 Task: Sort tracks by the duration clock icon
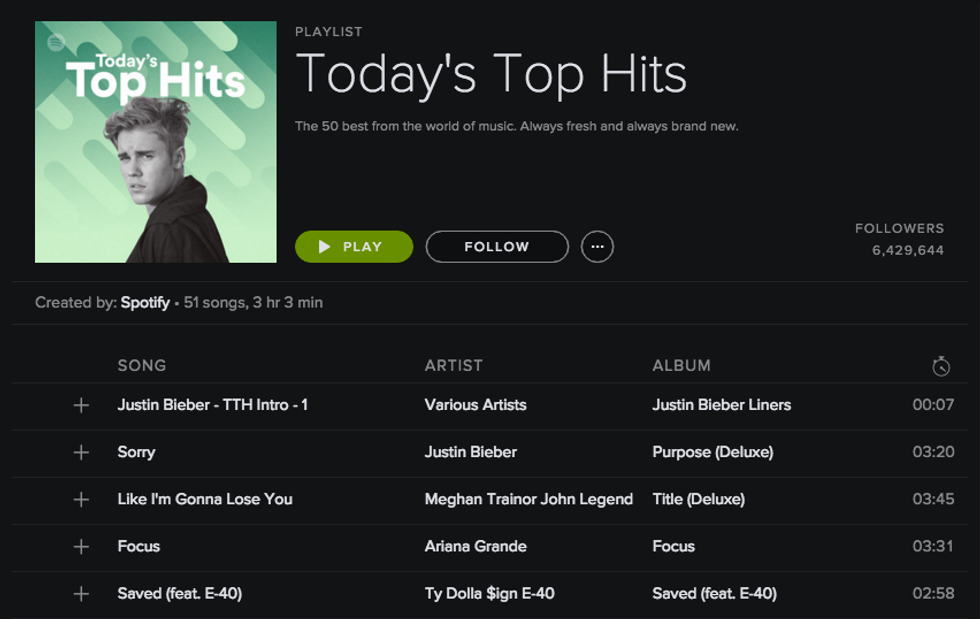click(940, 367)
